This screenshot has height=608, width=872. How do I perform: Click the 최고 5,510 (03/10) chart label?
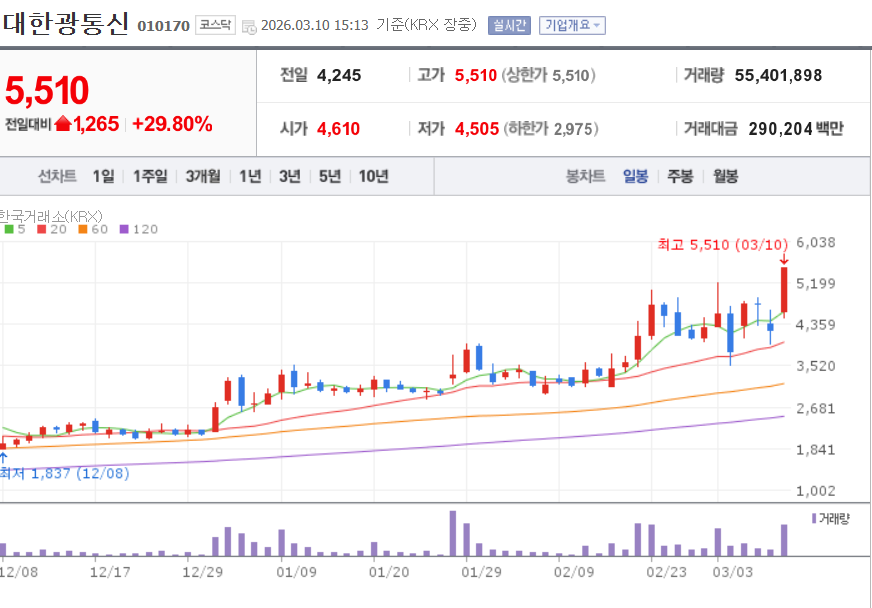pyautogui.click(x=722, y=244)
